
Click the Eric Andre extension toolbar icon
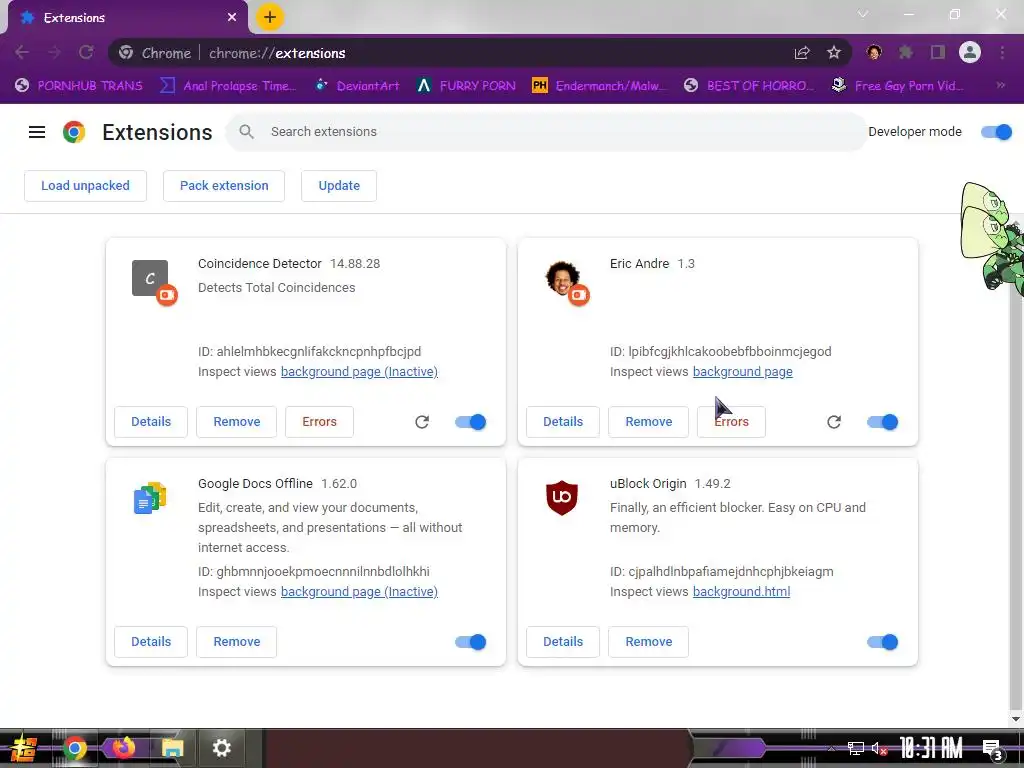point(874,52)
